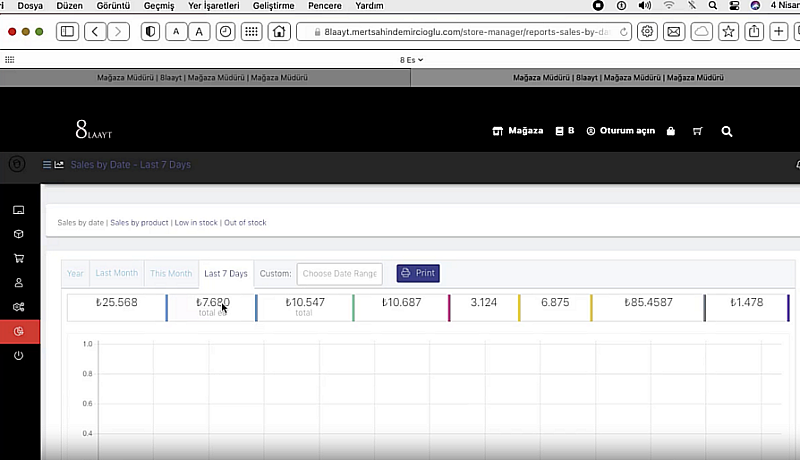Open the cart icon in header
The image size is (800, 460).
coord(697,131)
